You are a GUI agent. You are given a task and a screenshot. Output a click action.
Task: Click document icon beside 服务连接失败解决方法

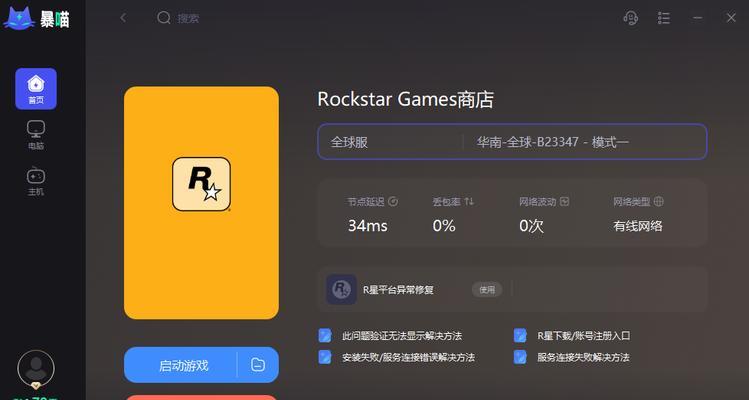[520, 357]
